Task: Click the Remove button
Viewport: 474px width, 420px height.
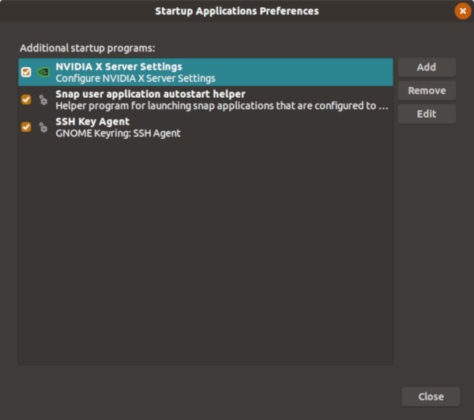Action: (427, 91)
